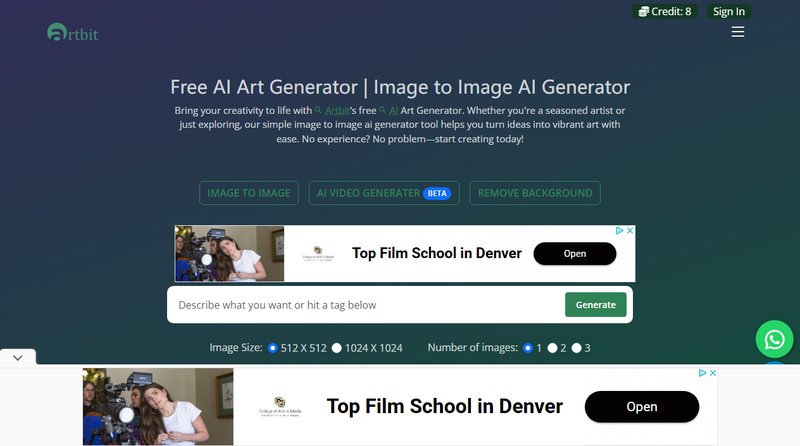Close the upper ad with X icon

pos(630,231)
